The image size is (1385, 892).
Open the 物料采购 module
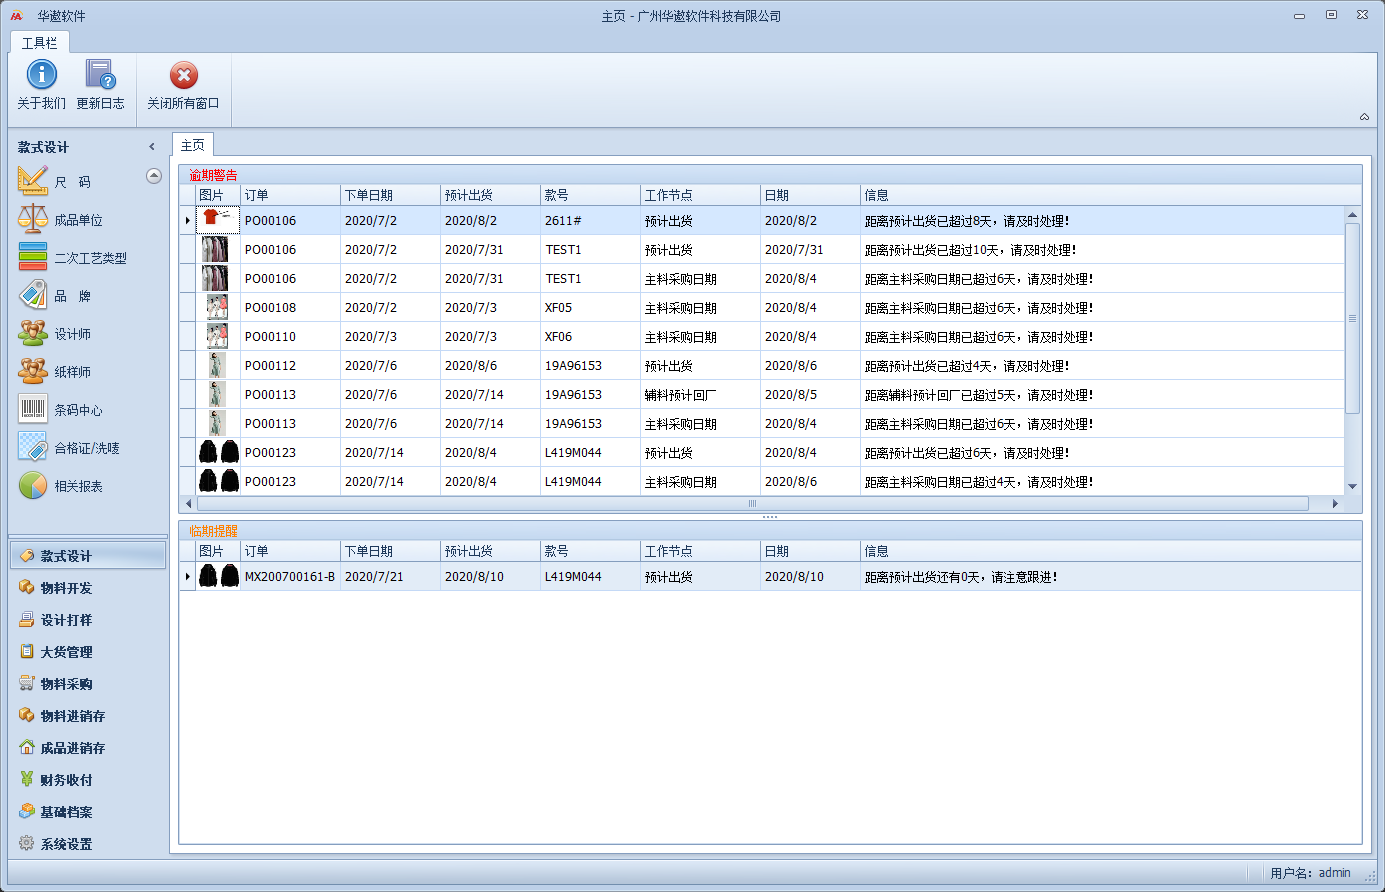click(x=66, y=684)
